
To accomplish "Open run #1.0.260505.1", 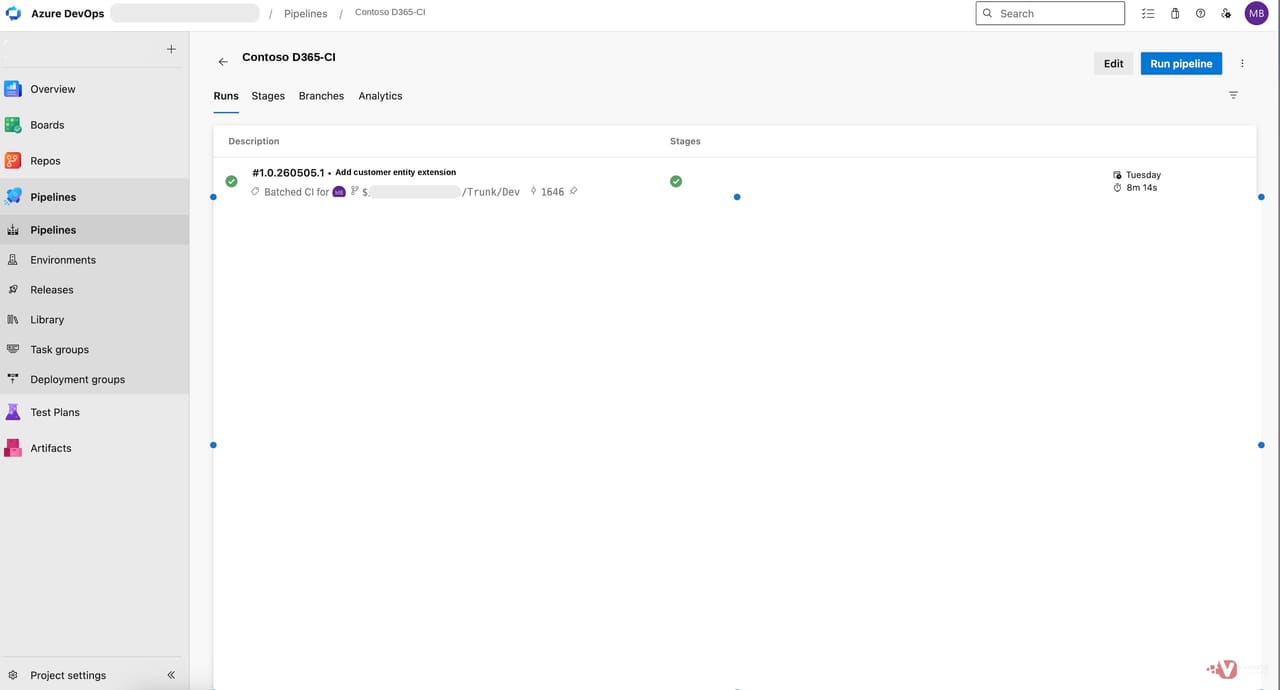I will click(x=288, y=172).
